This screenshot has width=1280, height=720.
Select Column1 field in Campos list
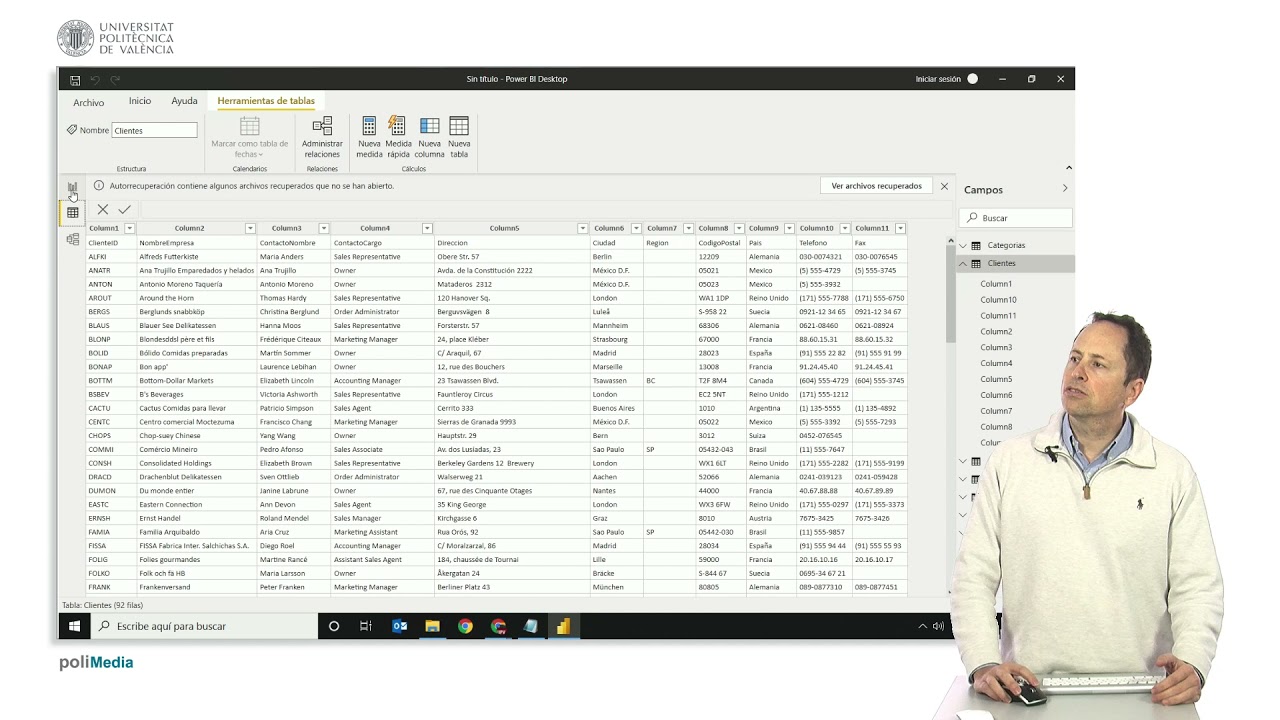pos(996,284)
